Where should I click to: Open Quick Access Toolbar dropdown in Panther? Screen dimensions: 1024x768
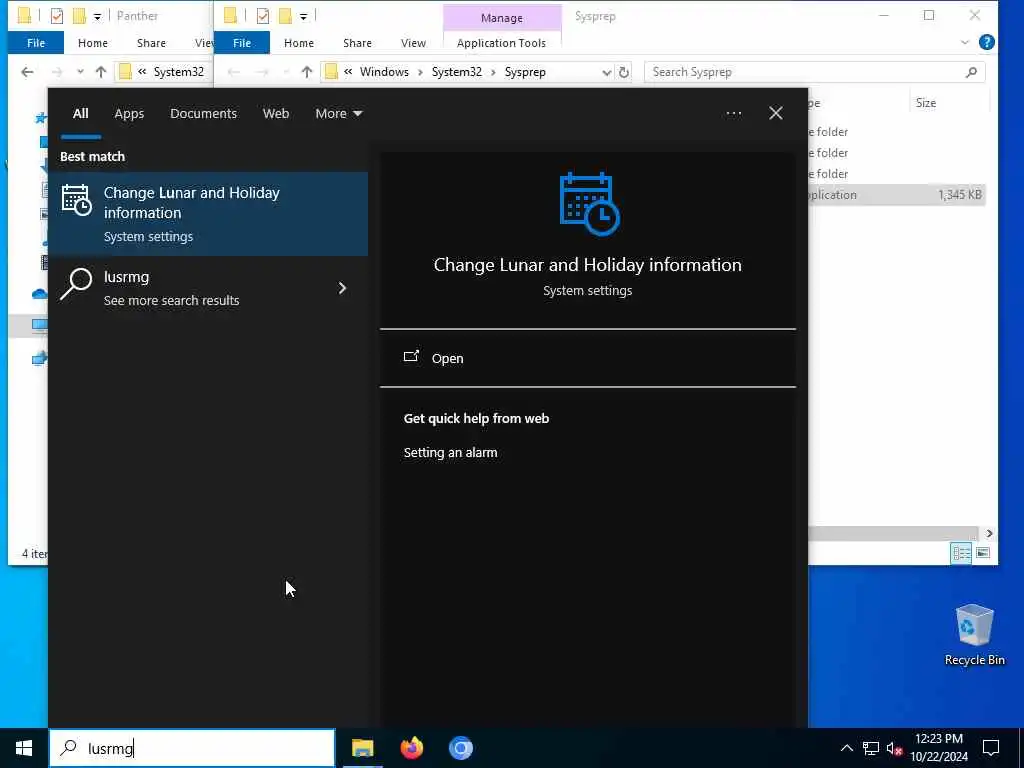click(97, 16)
